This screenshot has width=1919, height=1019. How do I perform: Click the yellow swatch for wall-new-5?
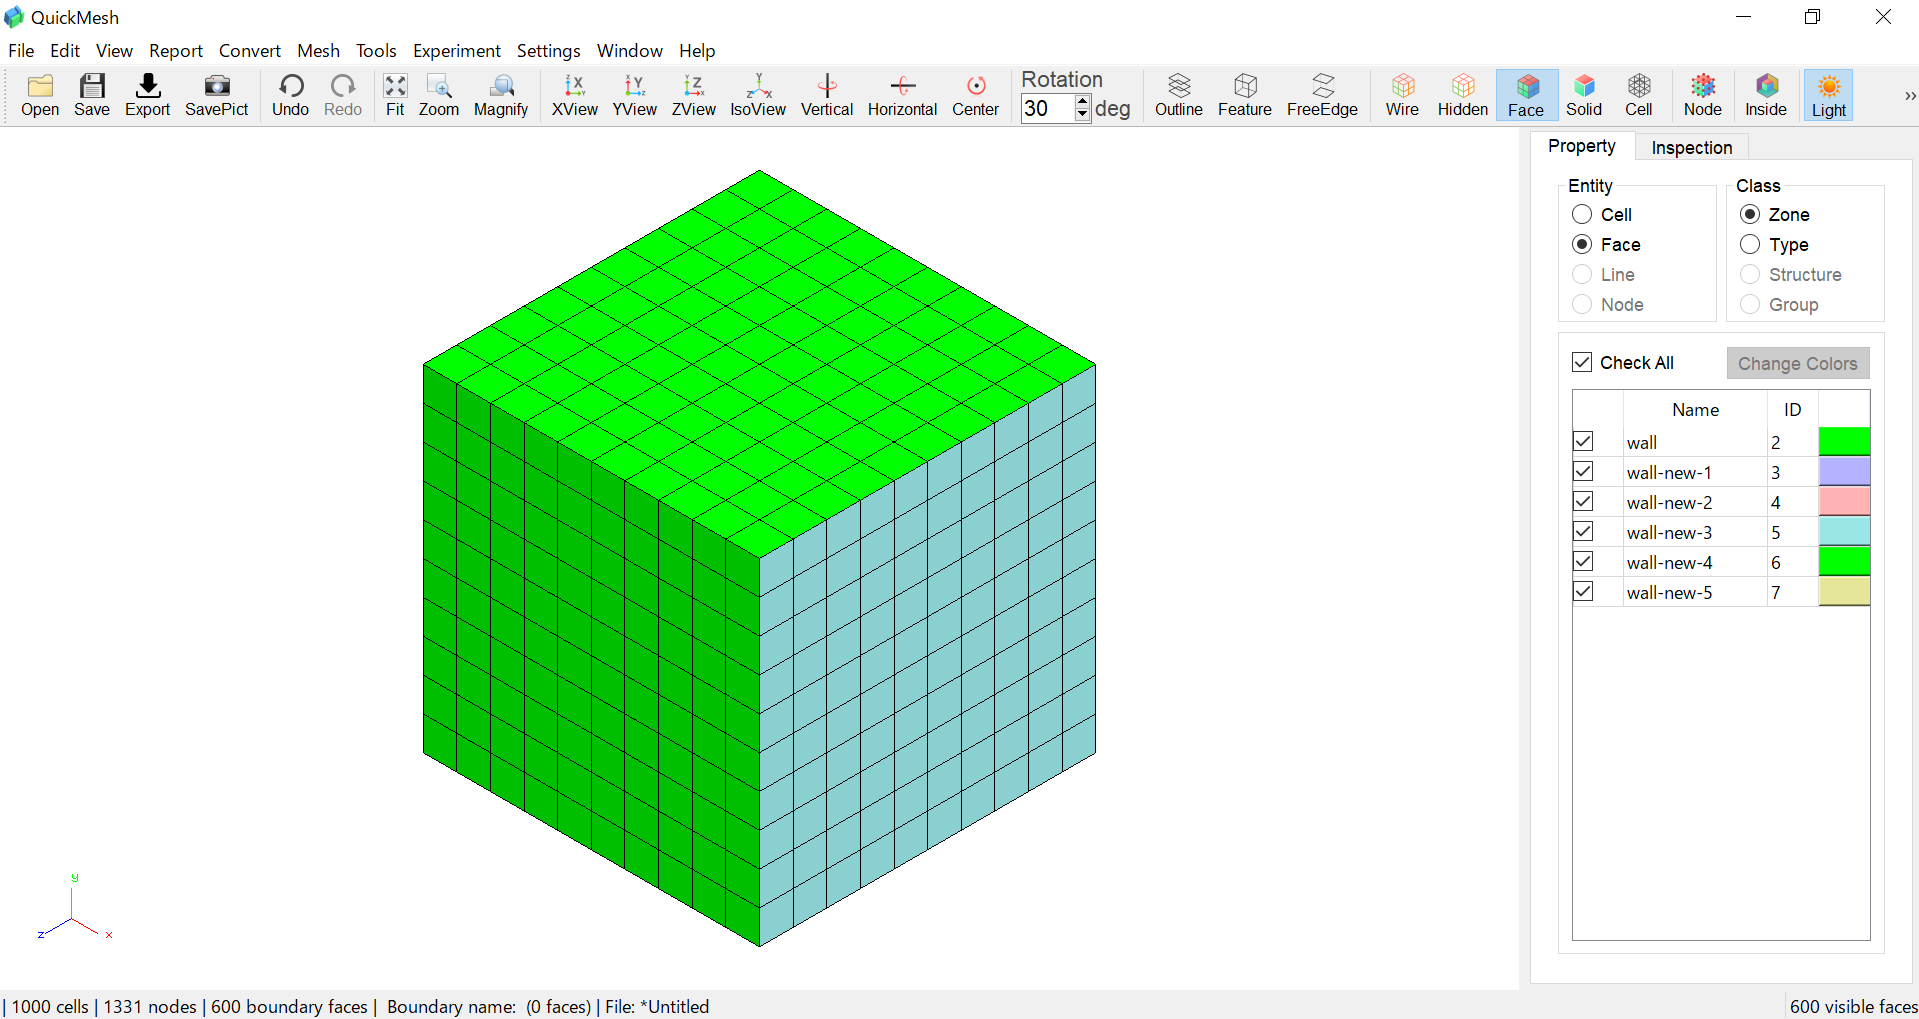(x=1844, y=591)
